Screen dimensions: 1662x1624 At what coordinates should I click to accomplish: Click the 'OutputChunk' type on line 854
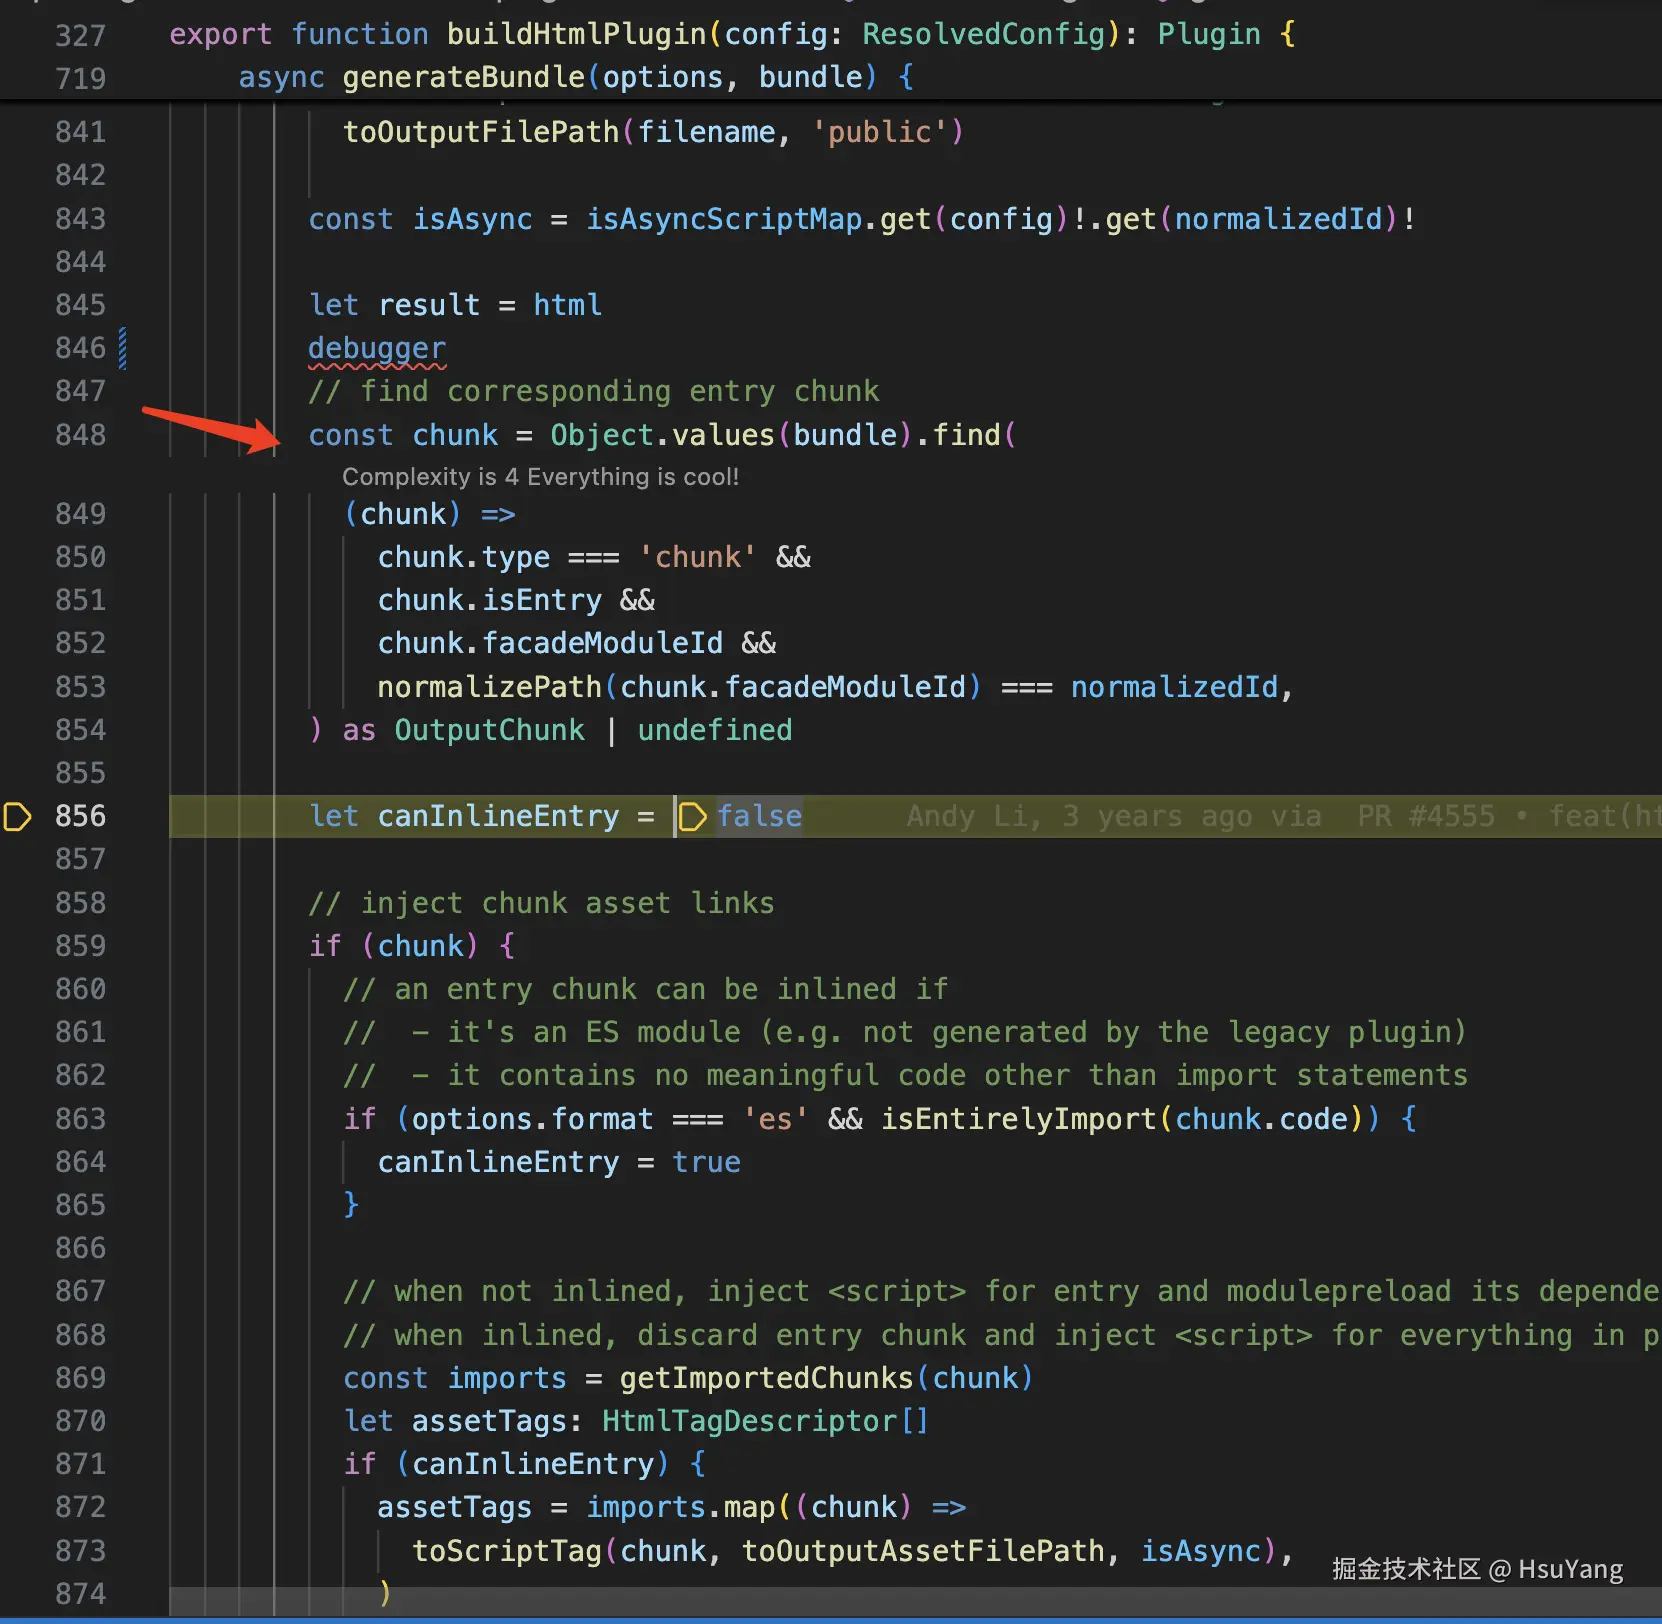(x=489, y=730)
